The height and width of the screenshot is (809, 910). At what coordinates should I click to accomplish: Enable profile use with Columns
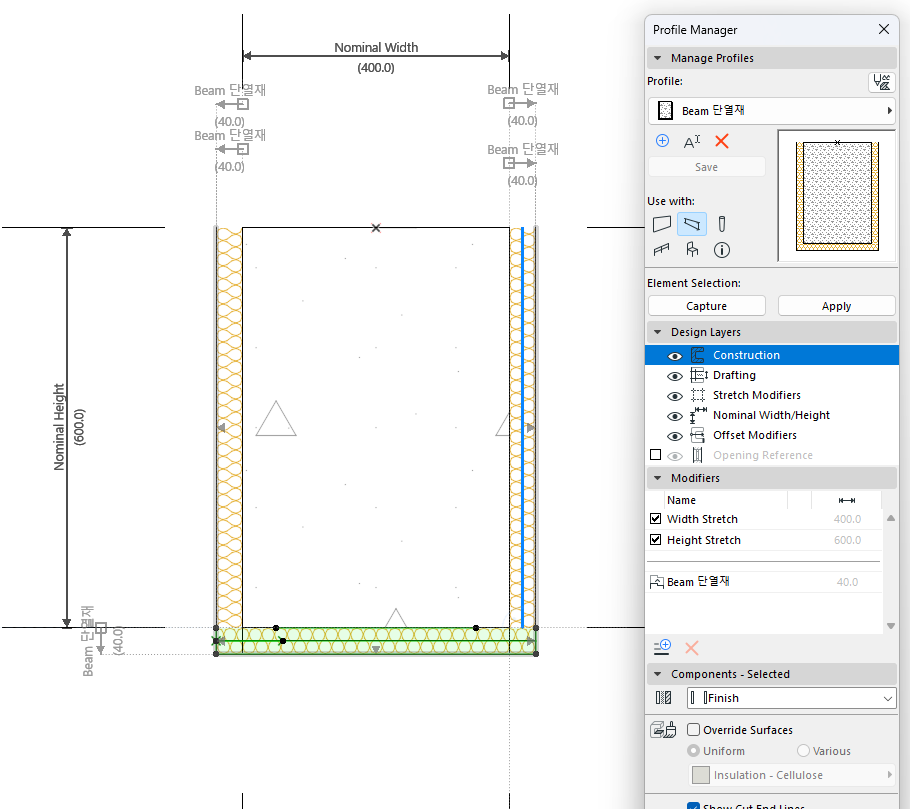(x=721, y=224)
